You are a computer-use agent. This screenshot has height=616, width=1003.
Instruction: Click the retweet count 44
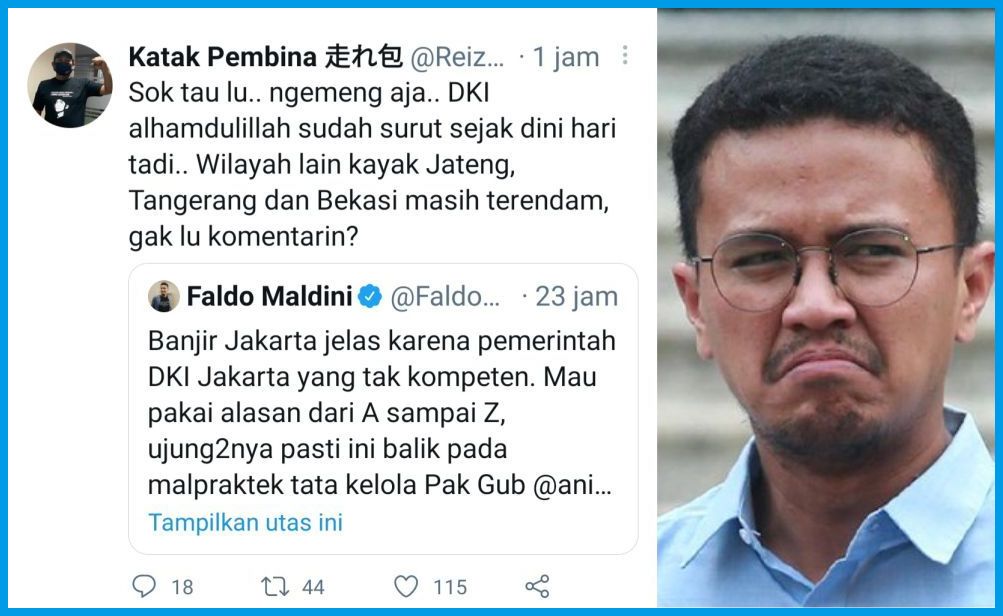313,587
